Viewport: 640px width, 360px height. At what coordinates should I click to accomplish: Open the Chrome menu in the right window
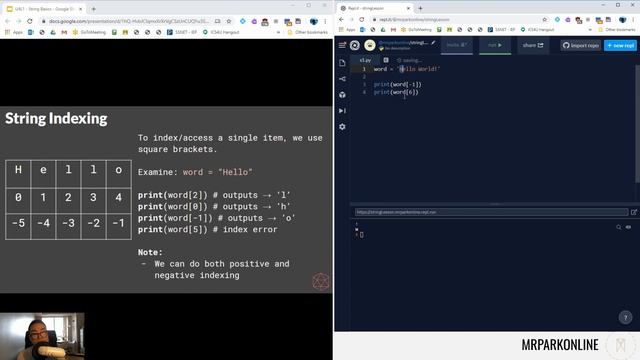tap(633, 19)
